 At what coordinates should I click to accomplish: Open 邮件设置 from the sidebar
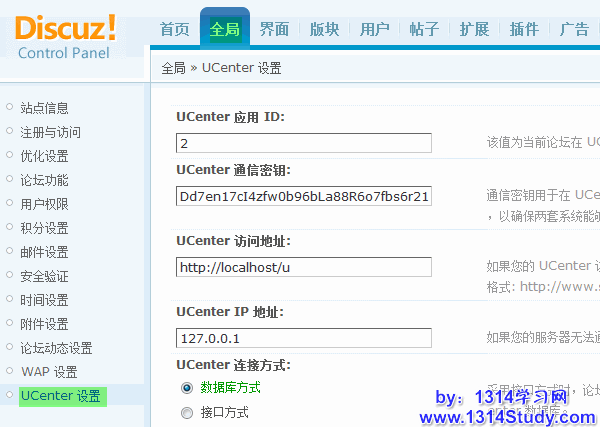tap(44, 252)
